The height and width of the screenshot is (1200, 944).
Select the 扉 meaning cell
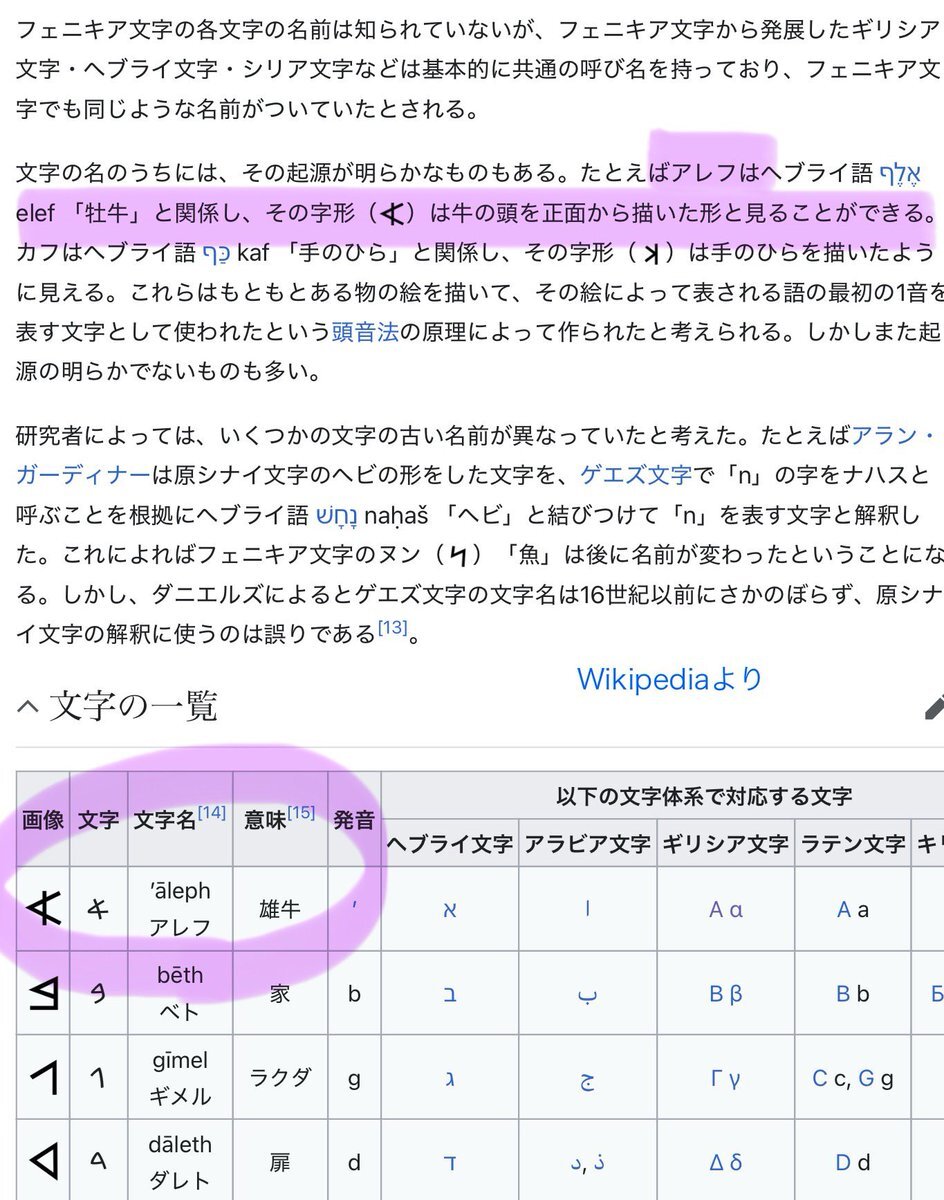coord(280,1160)
